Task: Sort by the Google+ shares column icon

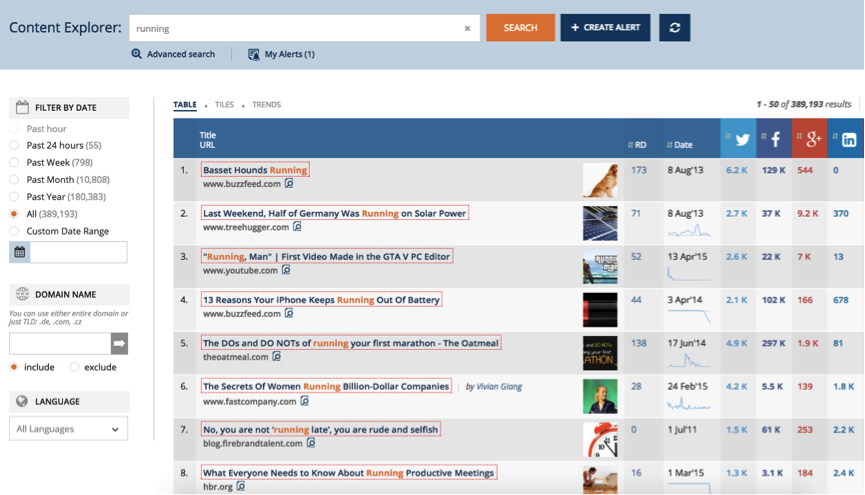Action: click(x=813, y=140)
